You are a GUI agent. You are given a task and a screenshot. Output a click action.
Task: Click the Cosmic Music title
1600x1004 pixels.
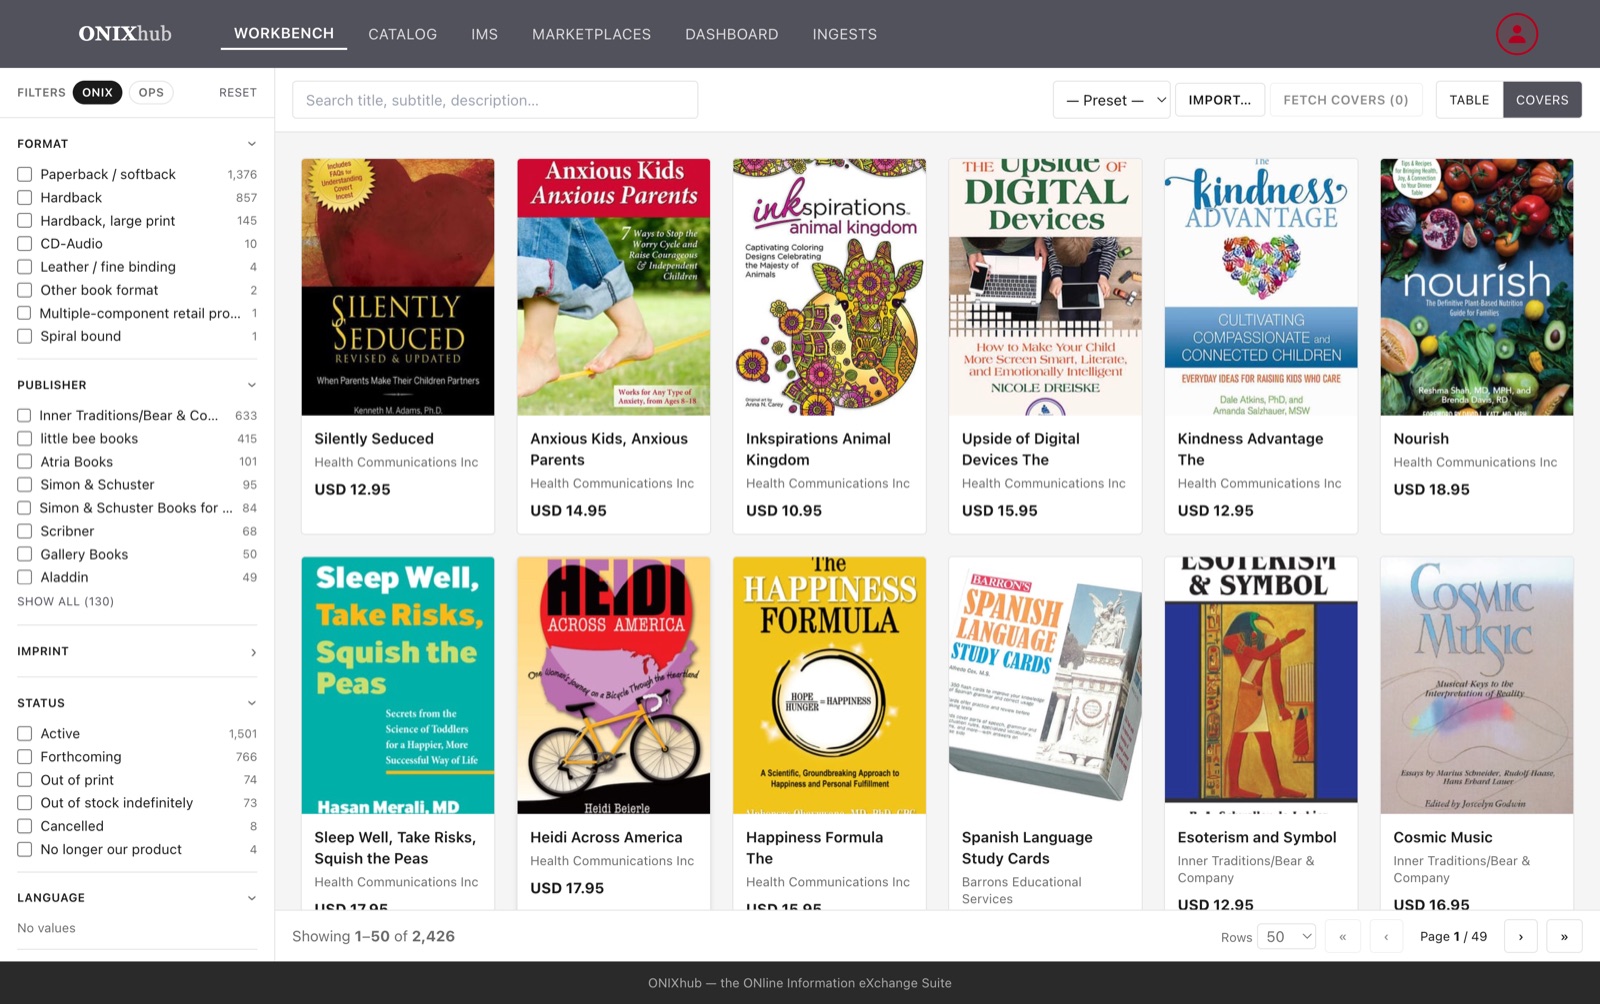[1442, 837]
